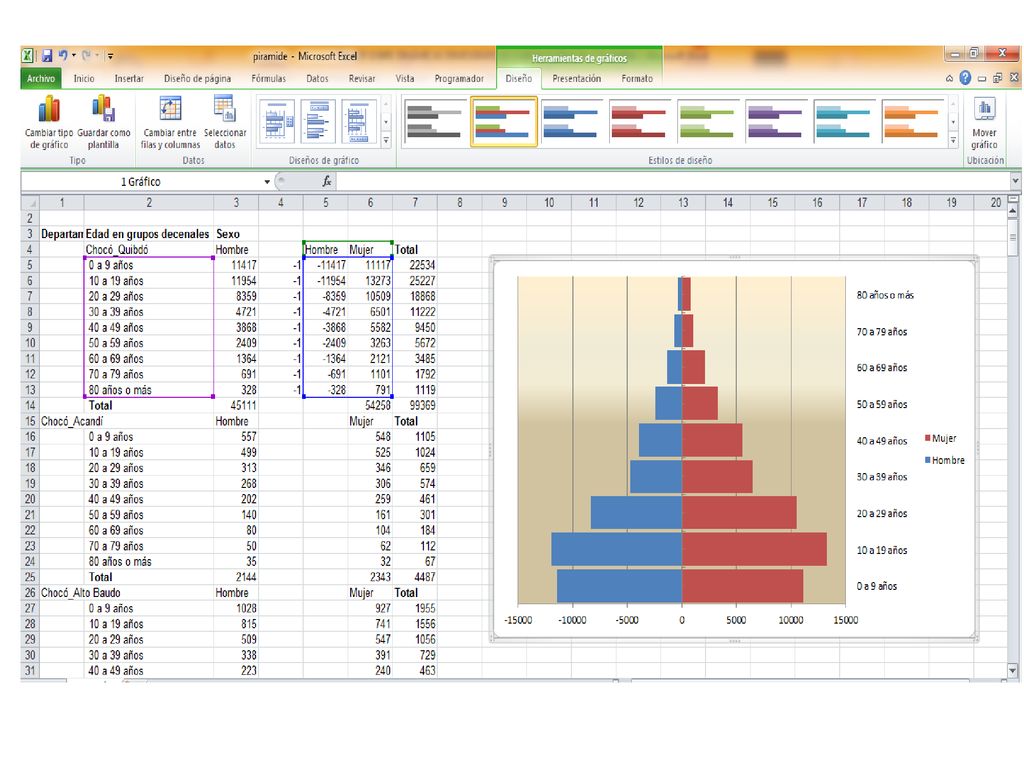This screenshot has width=1024, height=768.
Task: Expand the formula bar
Action: pyautogui.click(x=1015, y=181)
